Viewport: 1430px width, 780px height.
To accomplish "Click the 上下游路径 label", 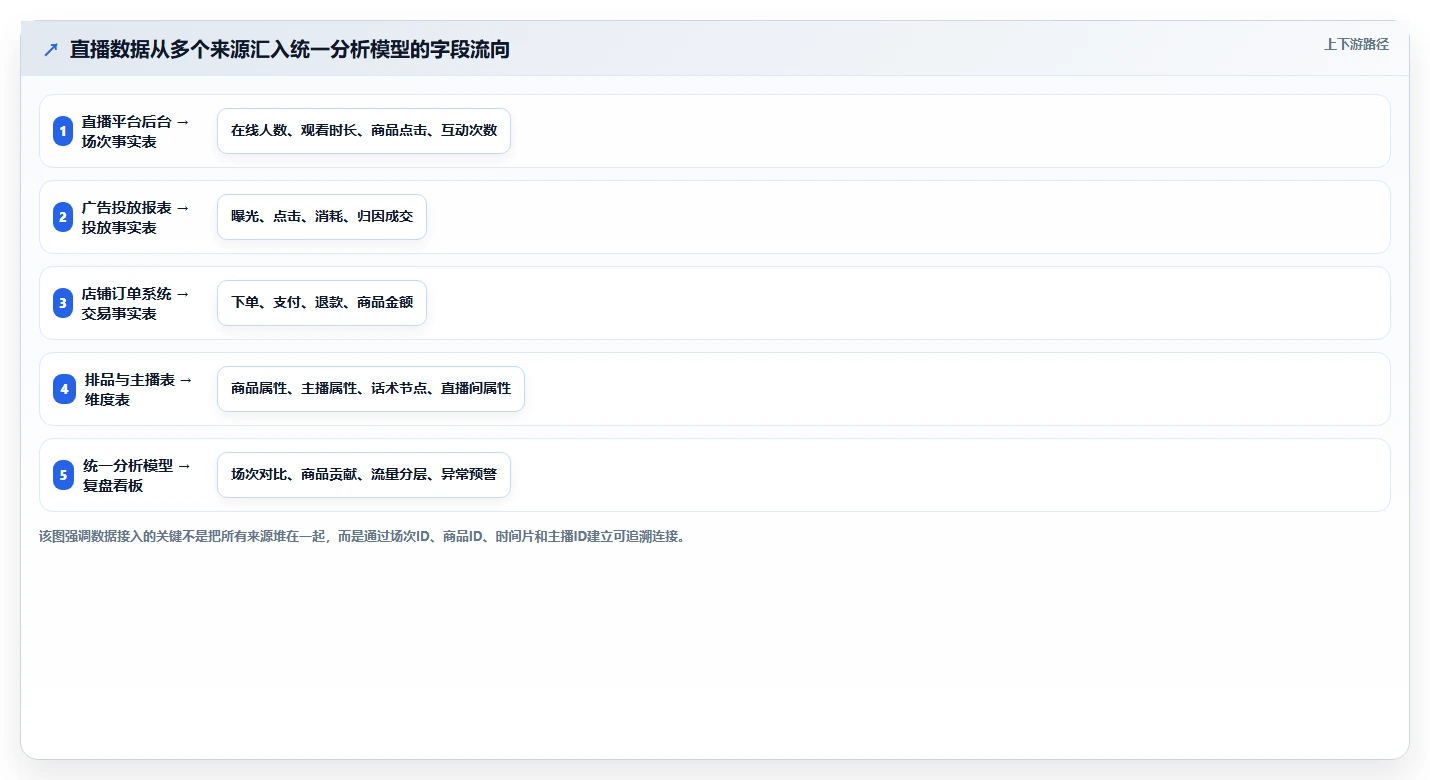I will pyautogui.click(x=1356, y=44).
